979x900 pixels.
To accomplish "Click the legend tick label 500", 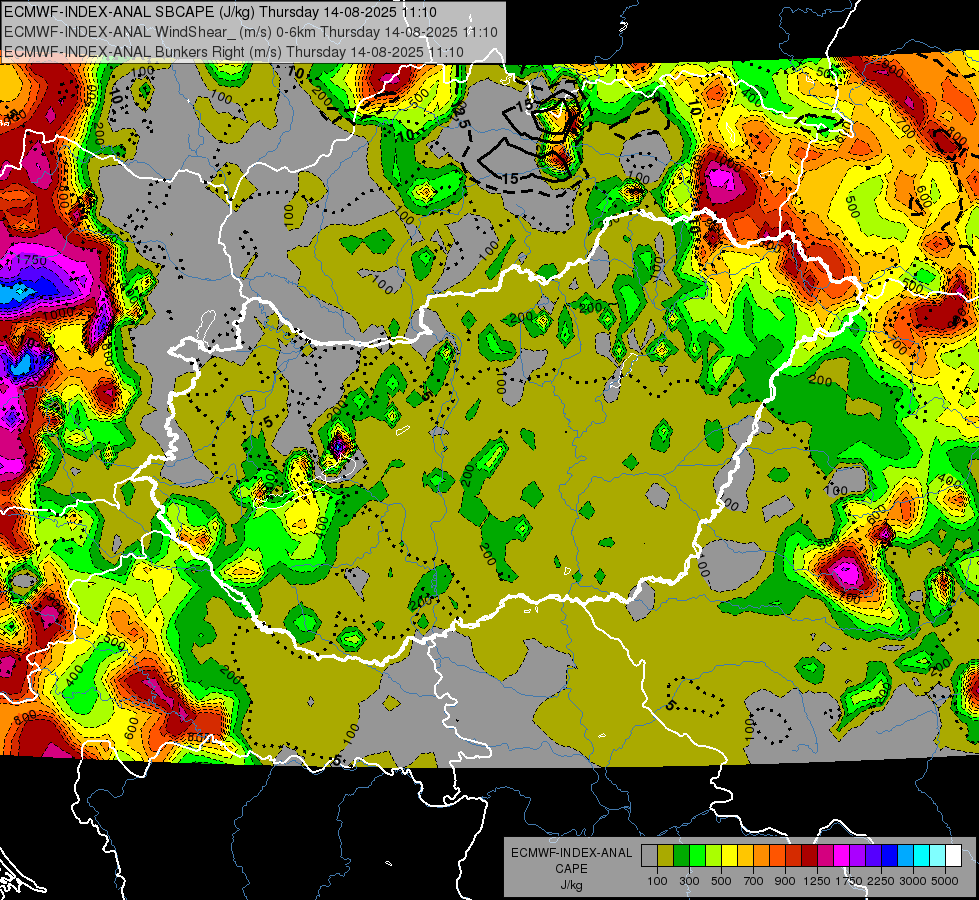I will click(721, 881).
